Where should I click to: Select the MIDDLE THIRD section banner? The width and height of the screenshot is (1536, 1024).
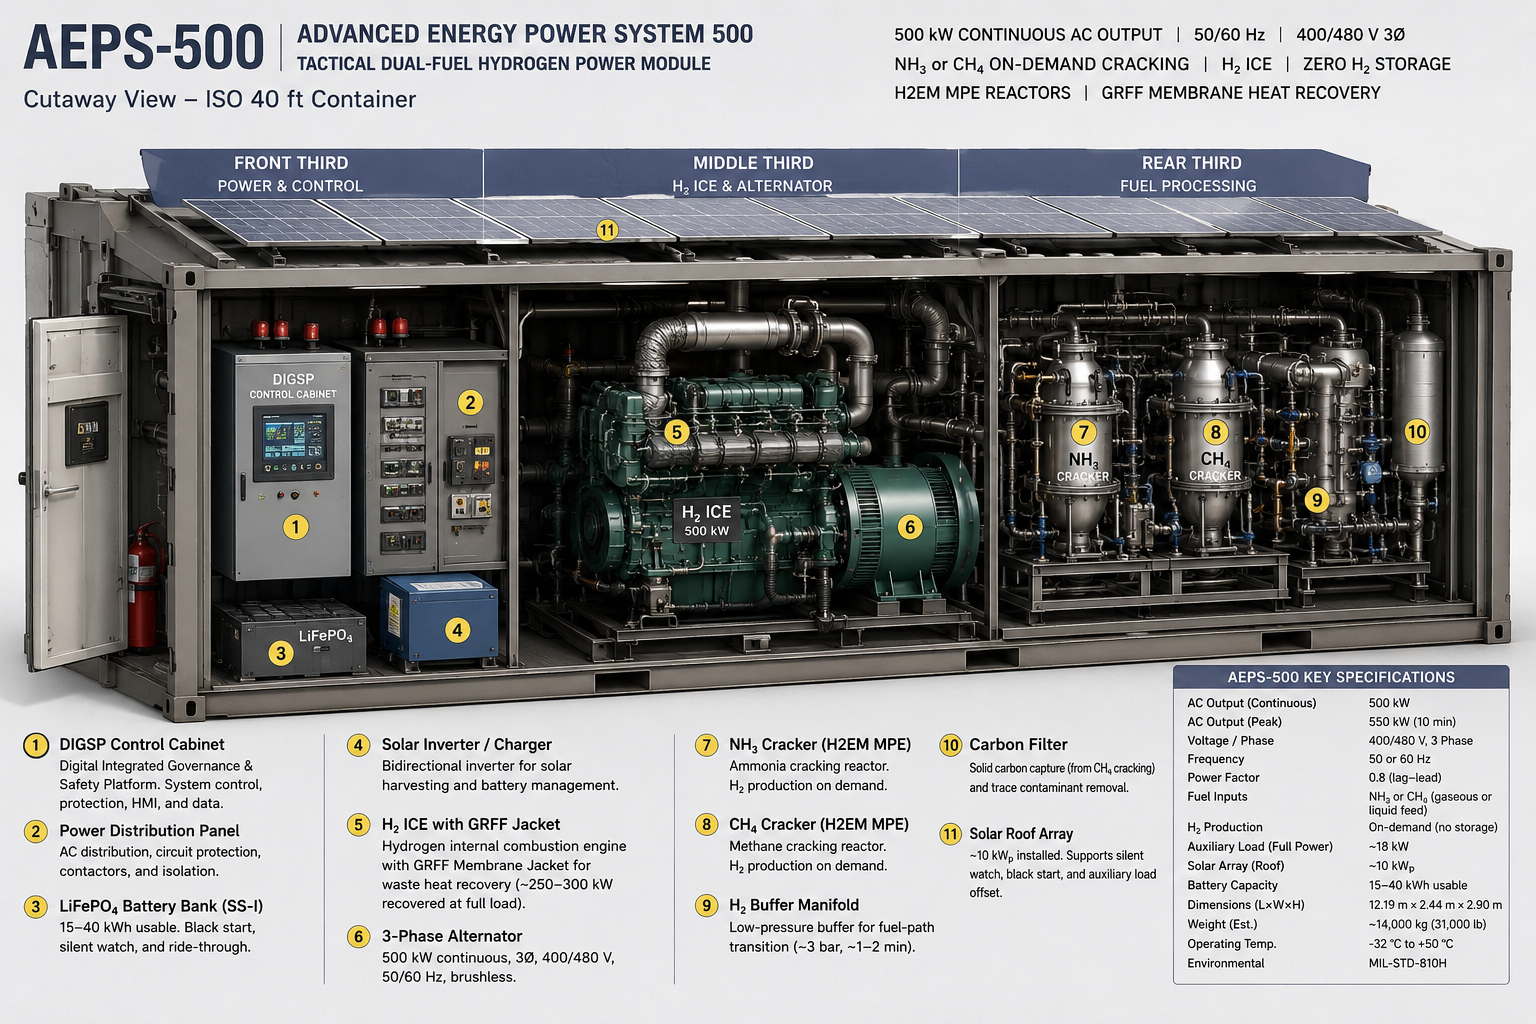pyautogui.click(x=721, y=173)
